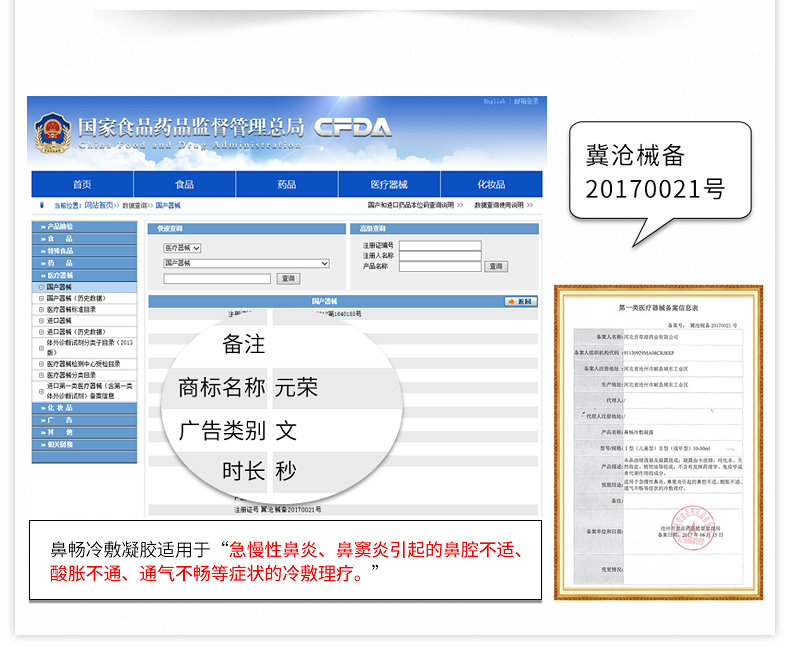This screenshot has height=647, width=790.
Task: Expand the 特殊食品 sidebar section
Action: [x=84, y=250]
